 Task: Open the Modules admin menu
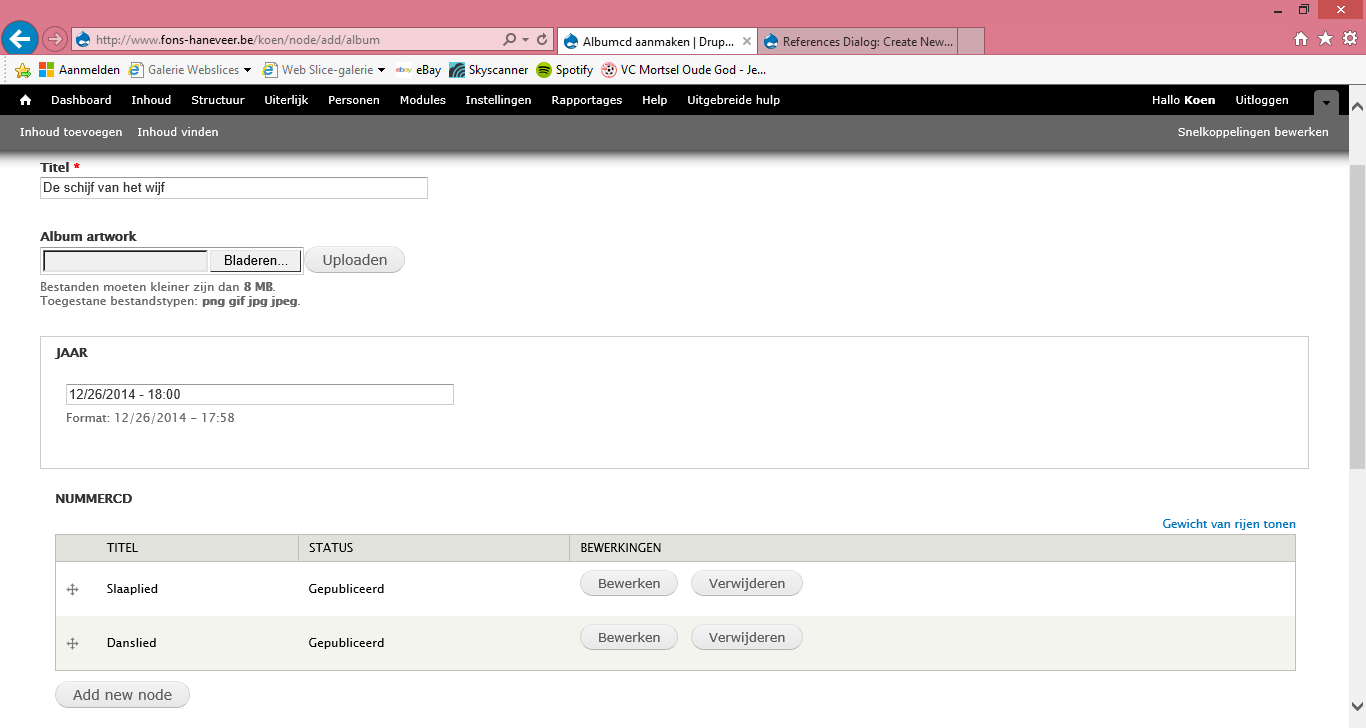tap(423, 100)
